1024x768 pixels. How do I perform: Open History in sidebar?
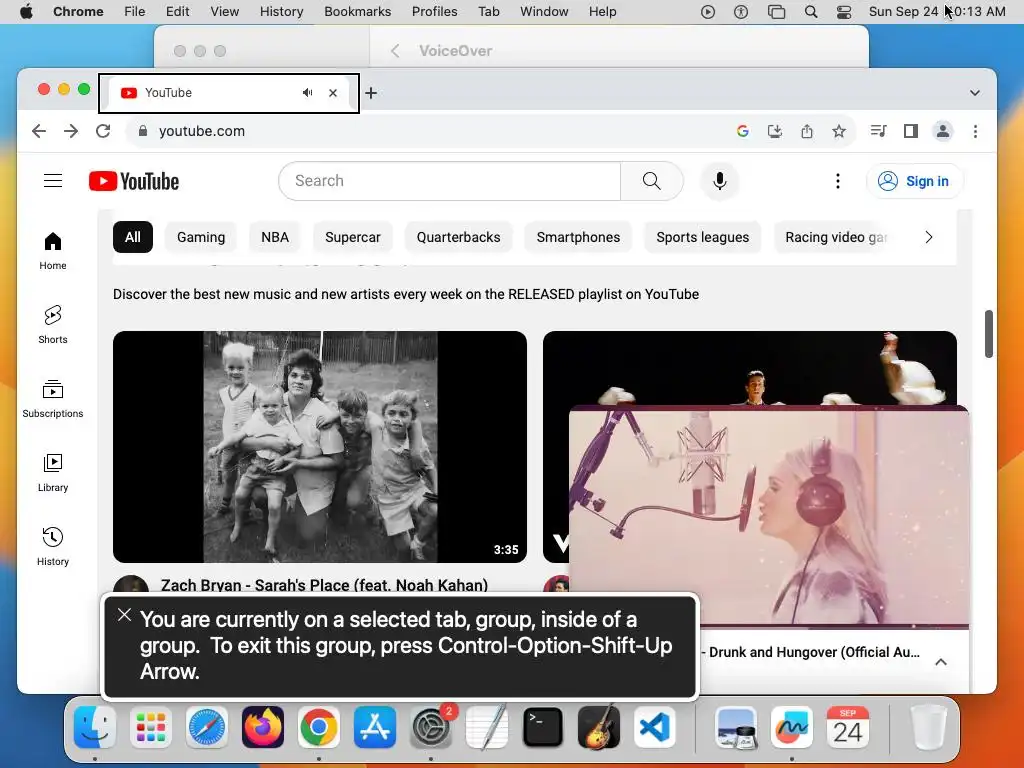[x=53, y=546]
